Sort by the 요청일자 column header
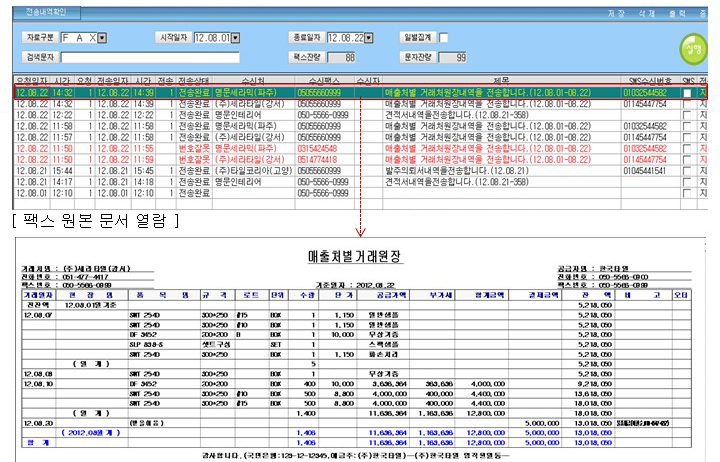Image resolution: width=720 pixels, height=462 pixels. point(32,81)
